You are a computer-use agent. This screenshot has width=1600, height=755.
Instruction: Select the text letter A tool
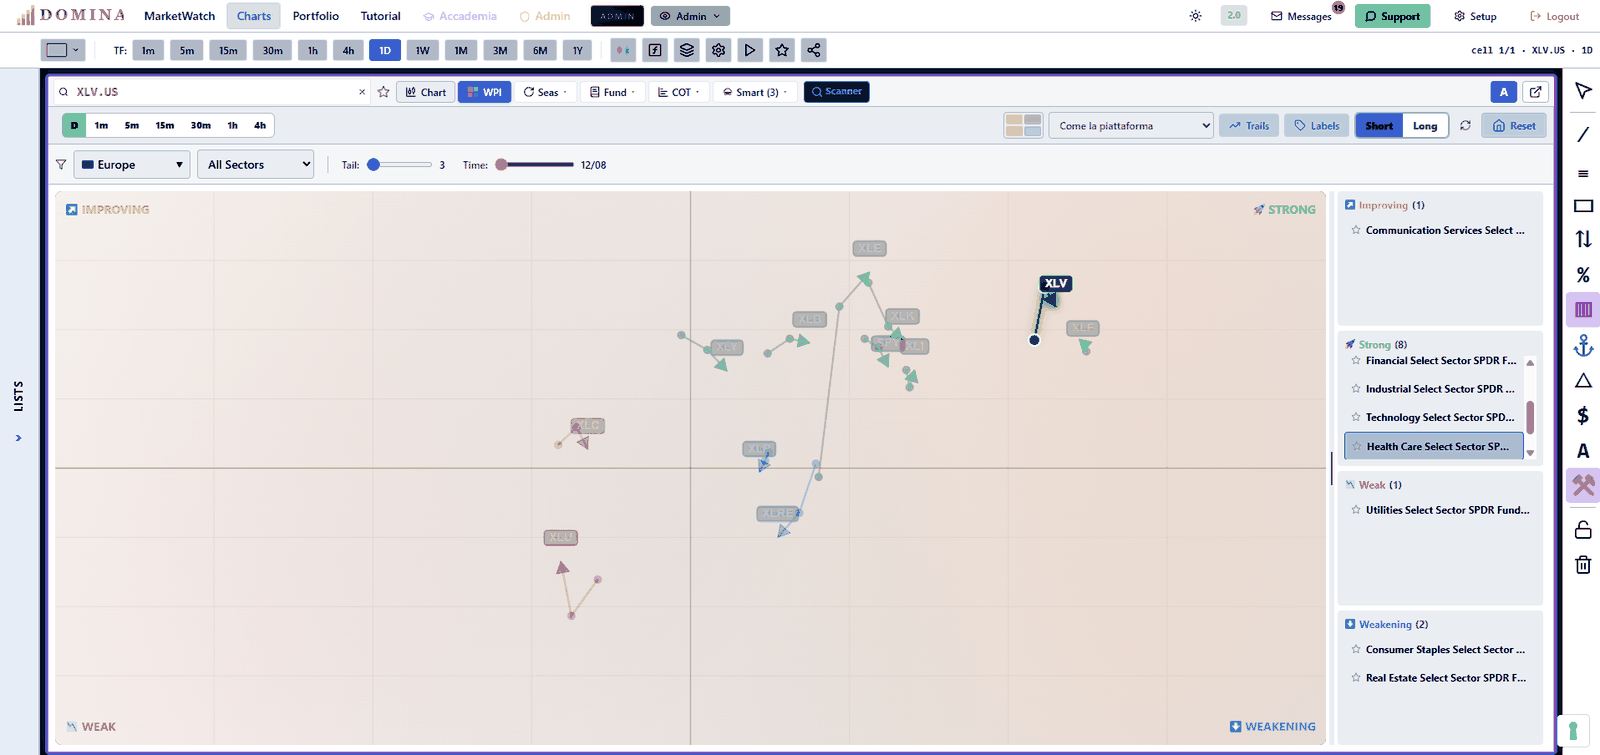pyautogui.click(x=1583, y=451)
